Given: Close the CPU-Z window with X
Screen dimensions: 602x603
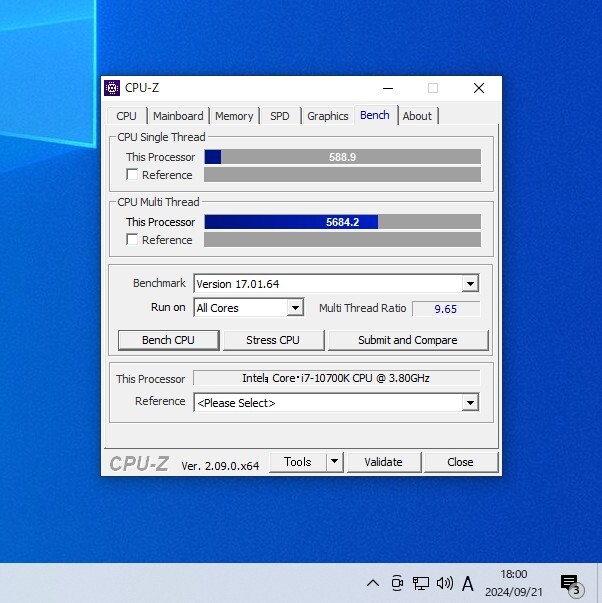Looking at the screenshot, I should [479, 88].
